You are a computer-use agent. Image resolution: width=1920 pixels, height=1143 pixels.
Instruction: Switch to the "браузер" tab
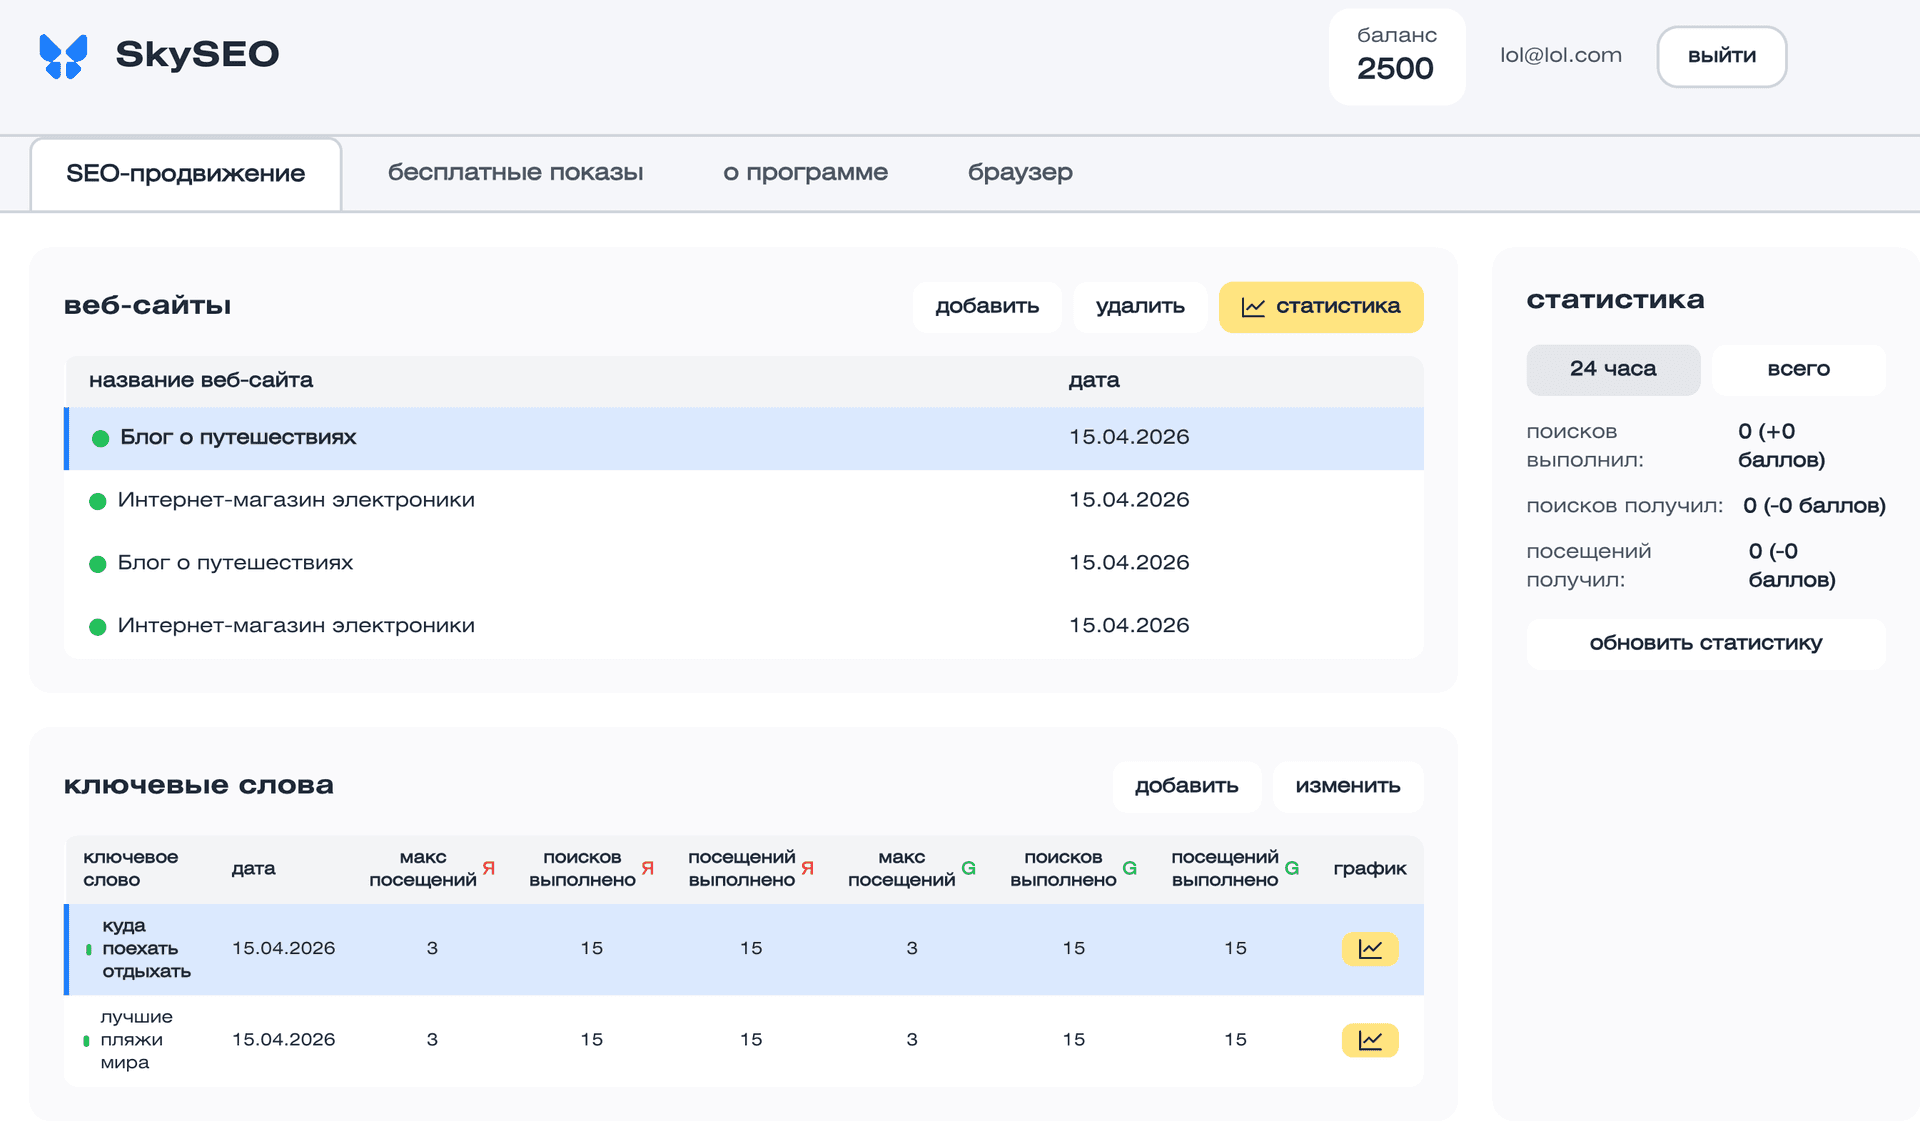tap(1020, 172)
